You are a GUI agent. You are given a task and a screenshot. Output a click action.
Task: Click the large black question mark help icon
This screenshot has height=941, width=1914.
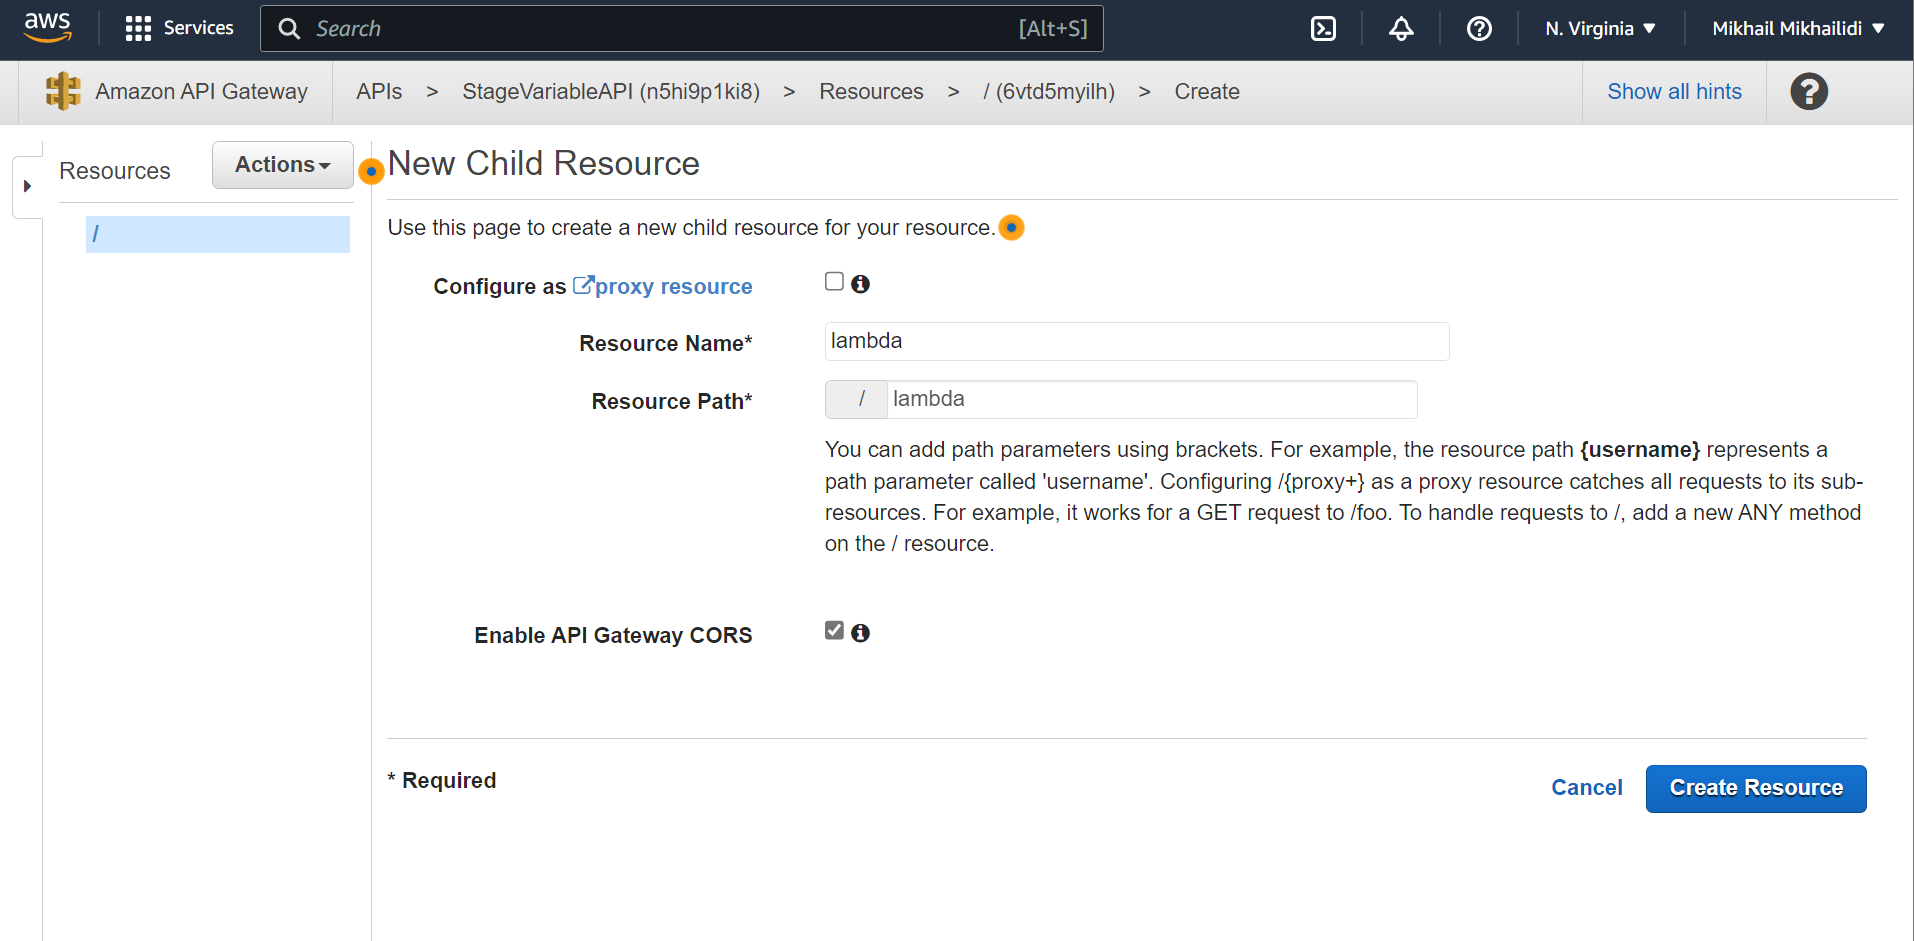click(1808, 92)
